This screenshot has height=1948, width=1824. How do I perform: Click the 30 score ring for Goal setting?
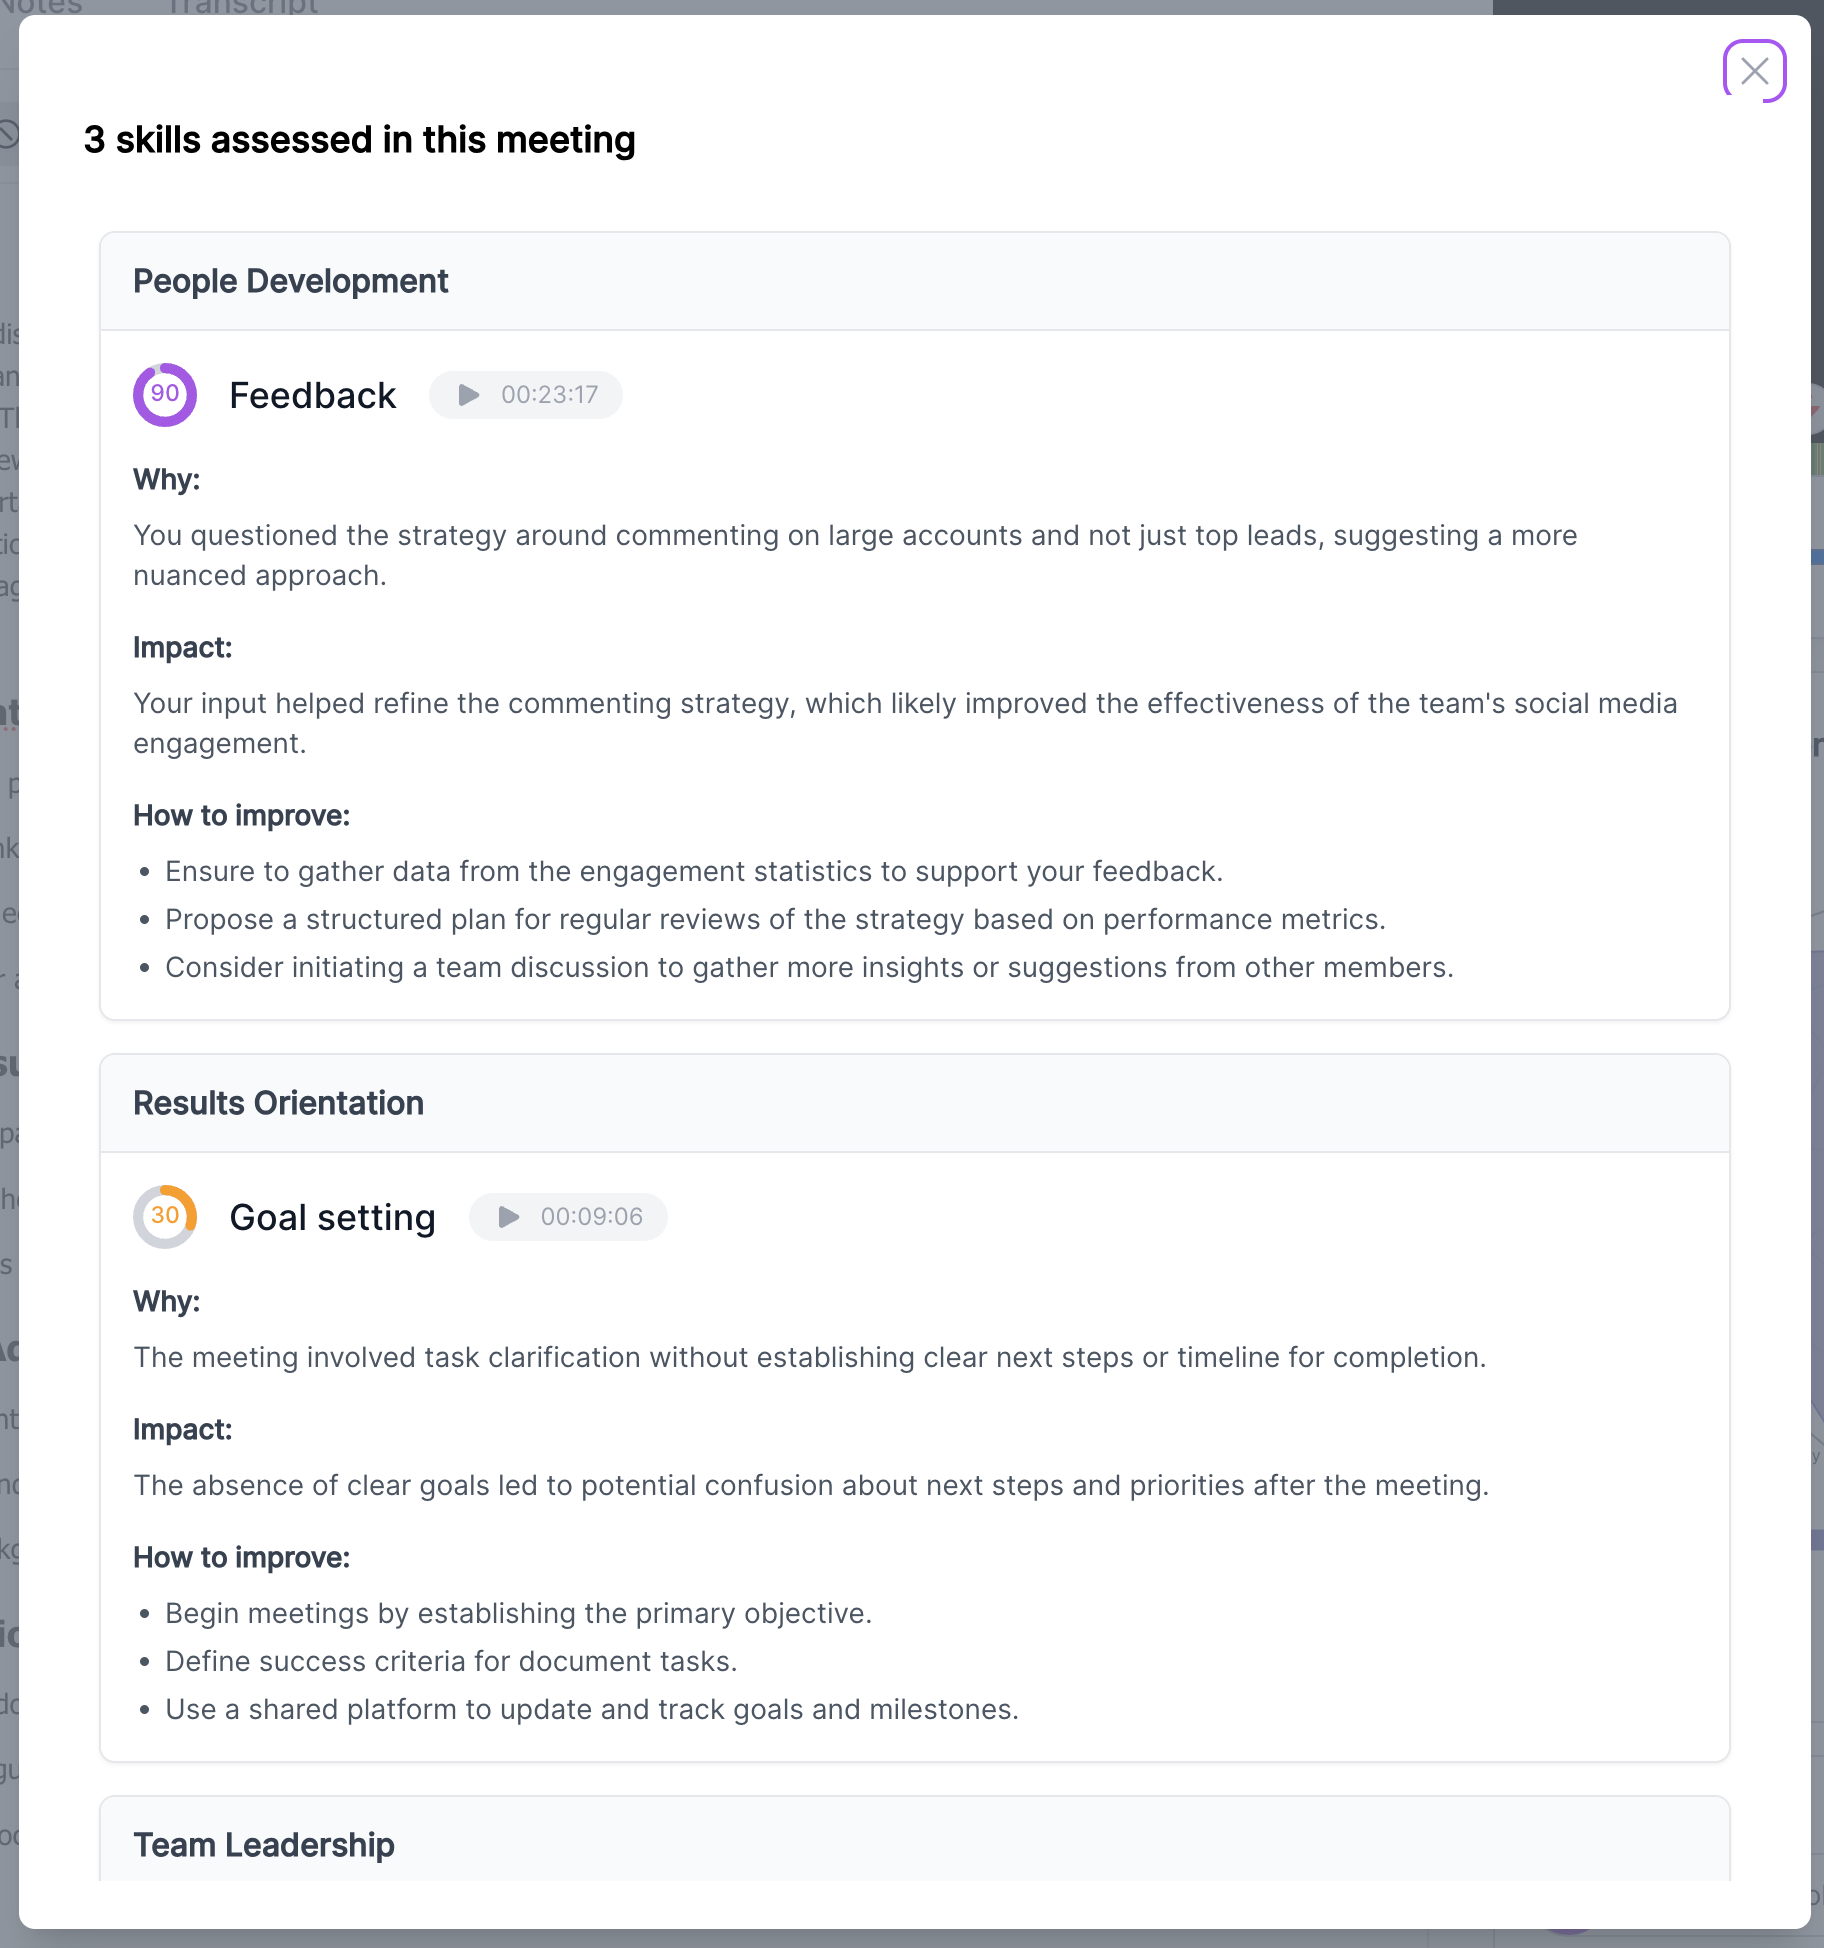165,1217
